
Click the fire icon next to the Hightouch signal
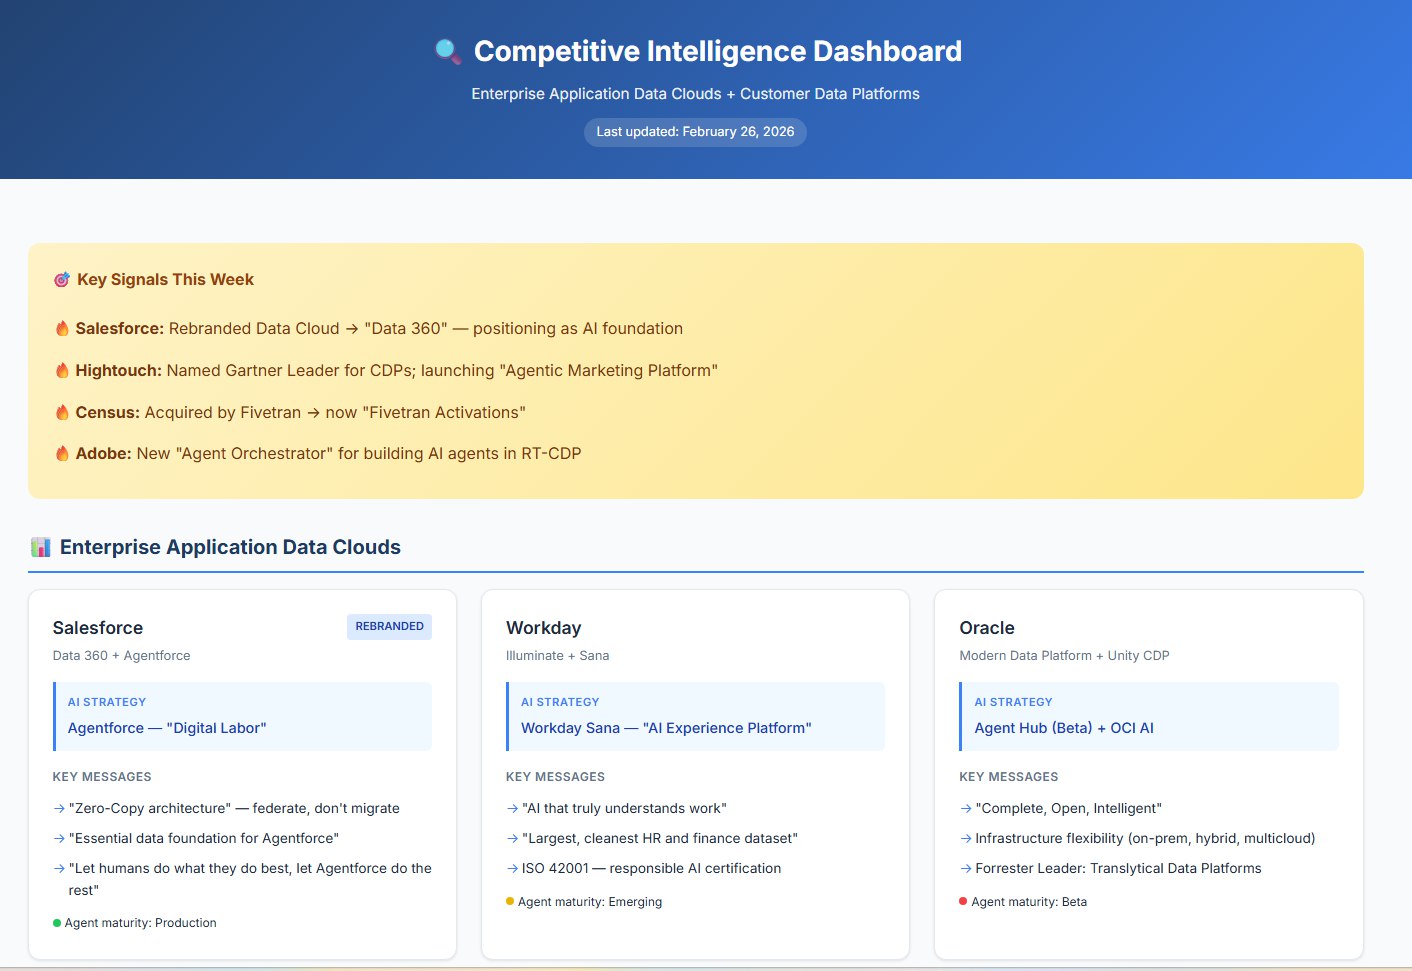[61, 369]
